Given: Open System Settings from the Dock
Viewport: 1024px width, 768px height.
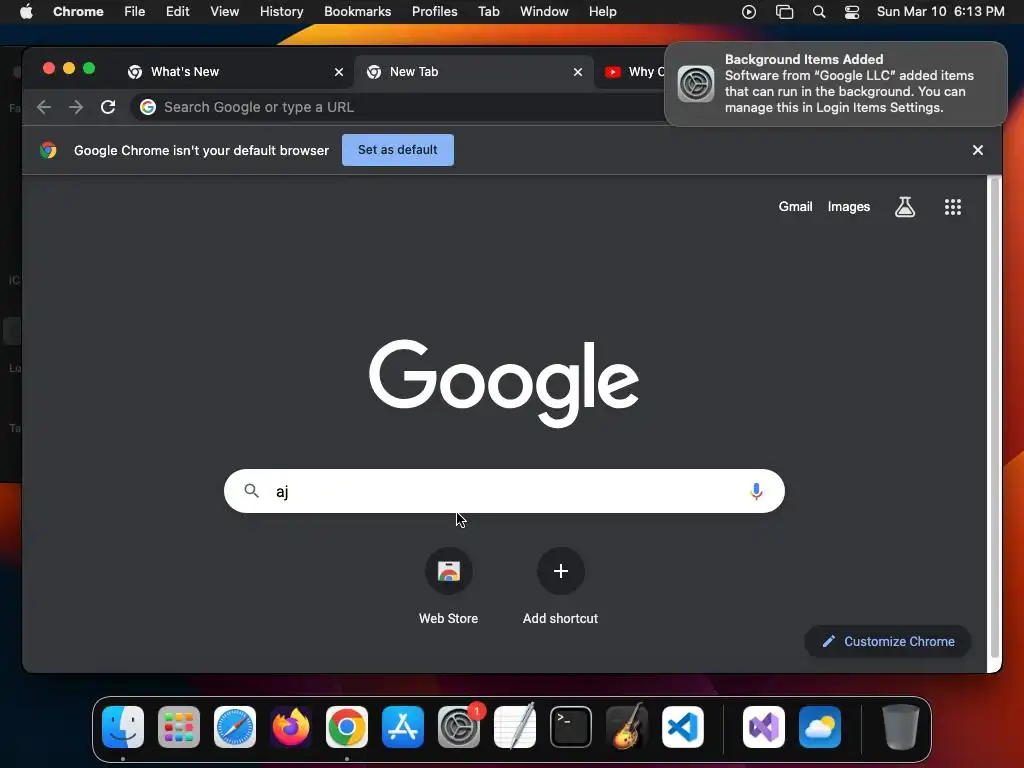Looking at the screenshot, I should 459,727.
